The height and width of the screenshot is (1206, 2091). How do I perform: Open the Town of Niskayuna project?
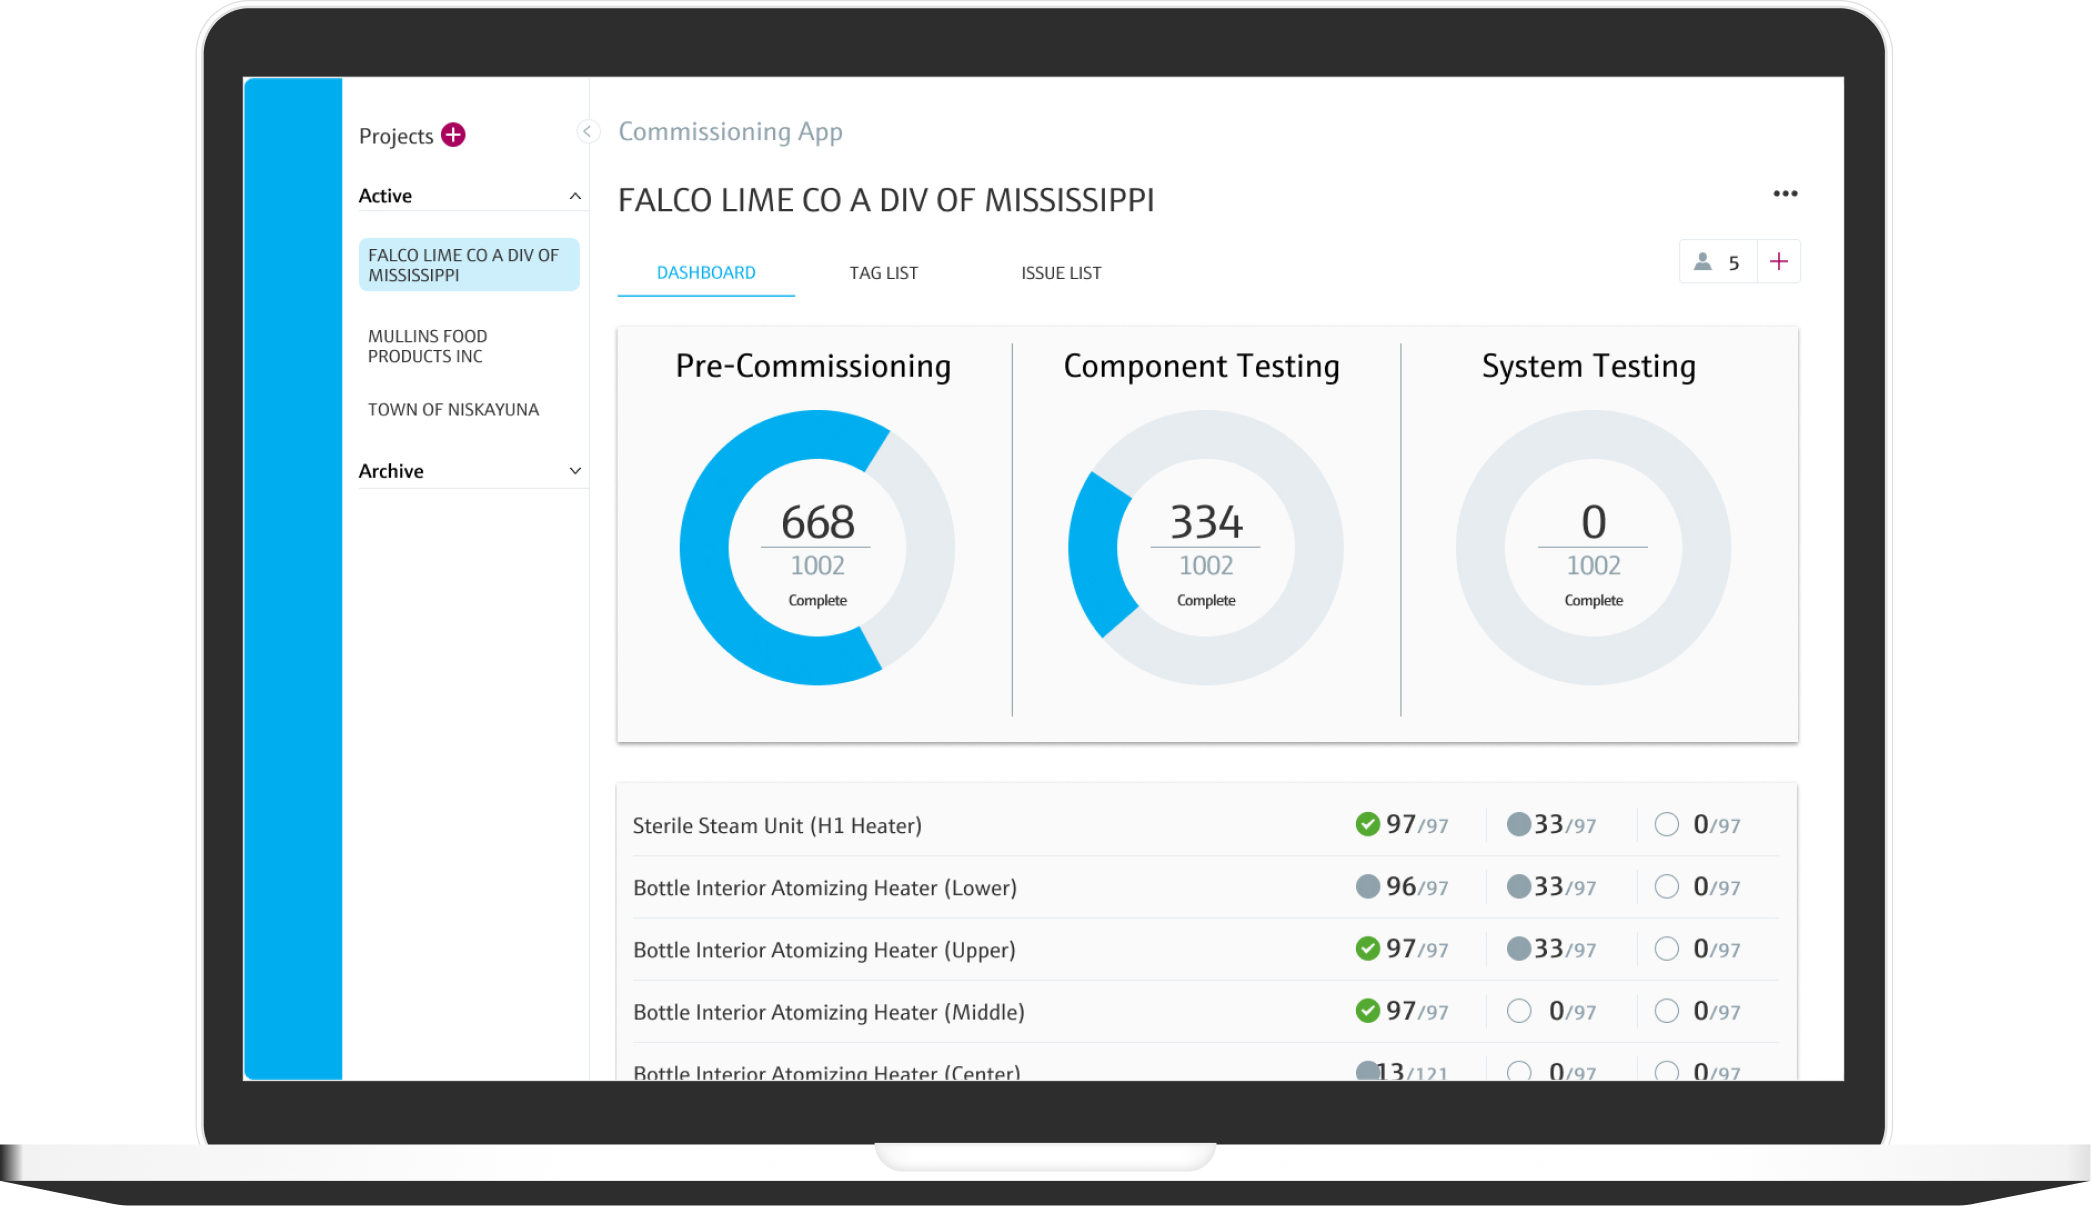click(453, 409)
